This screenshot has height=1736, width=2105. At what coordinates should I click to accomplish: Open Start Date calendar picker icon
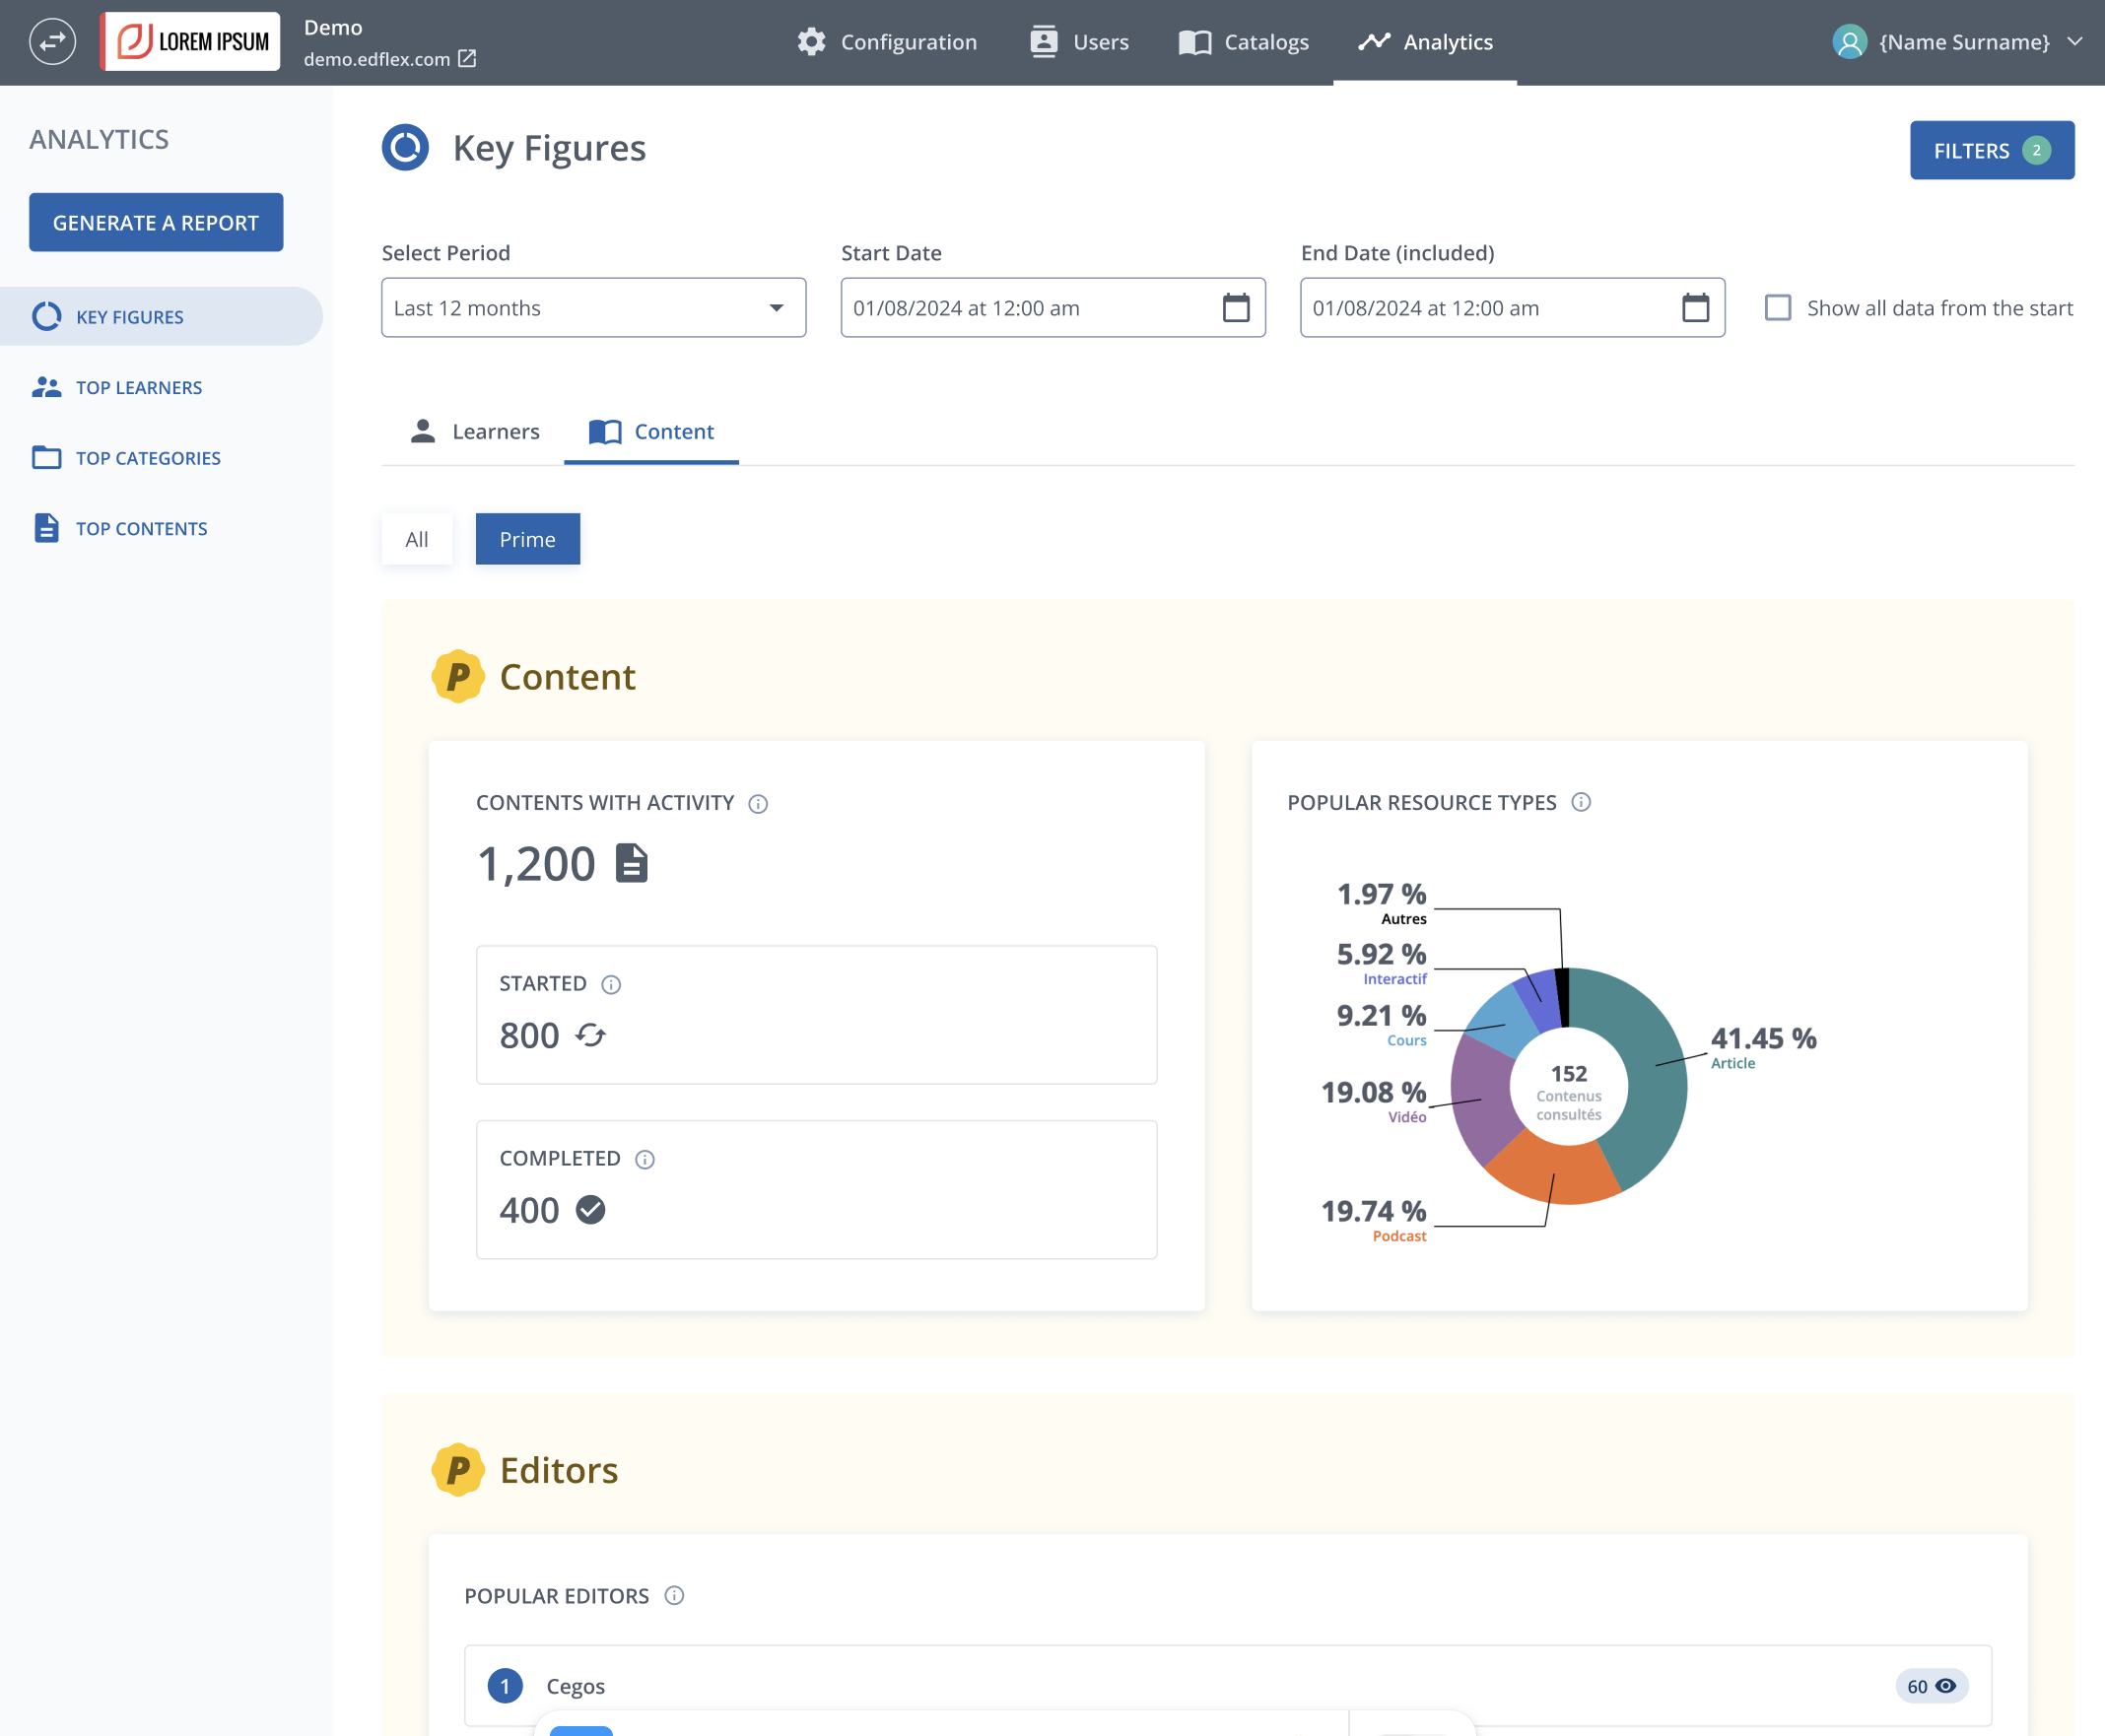[x=1236, y=308]
